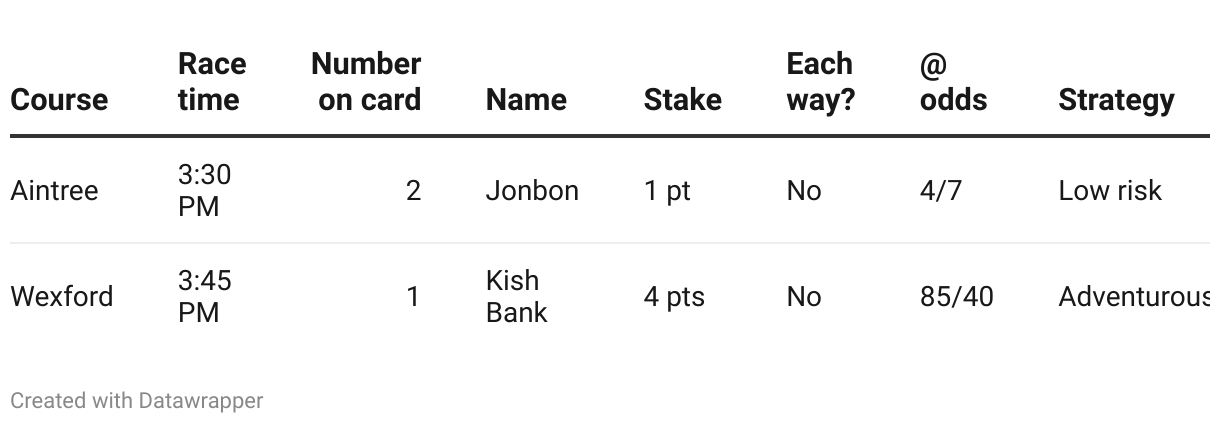The image size is (1220, 424).
Task: Select the 3:45 PM race time
Action: tap(204, 297)
